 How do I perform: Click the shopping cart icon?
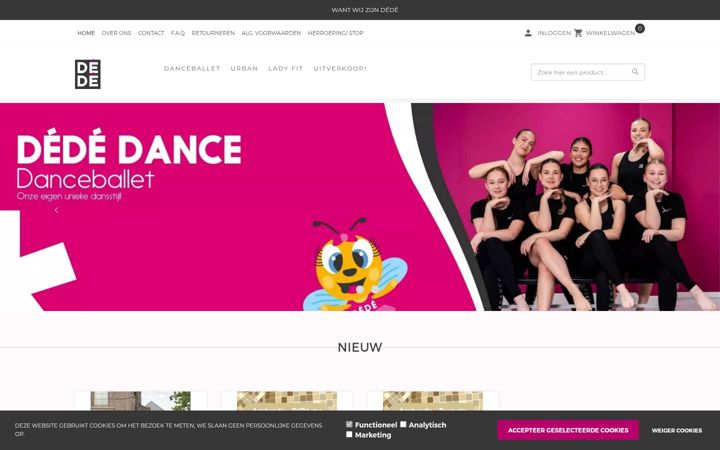click(578, 33)
